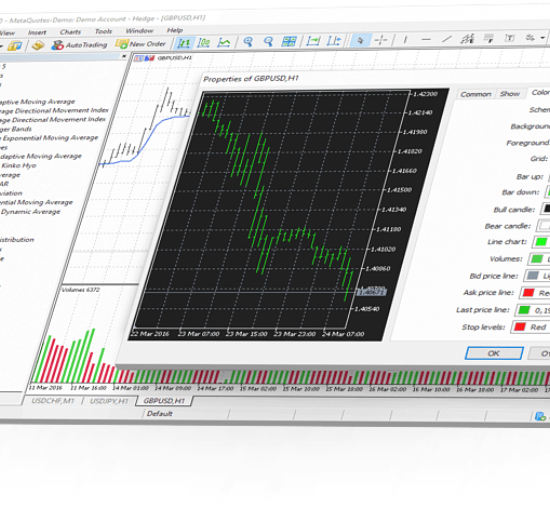Switch to the Common tab in Properties
Image resolution: width=550 pixels, height=508 pixels.
click(x=476, y=94)
